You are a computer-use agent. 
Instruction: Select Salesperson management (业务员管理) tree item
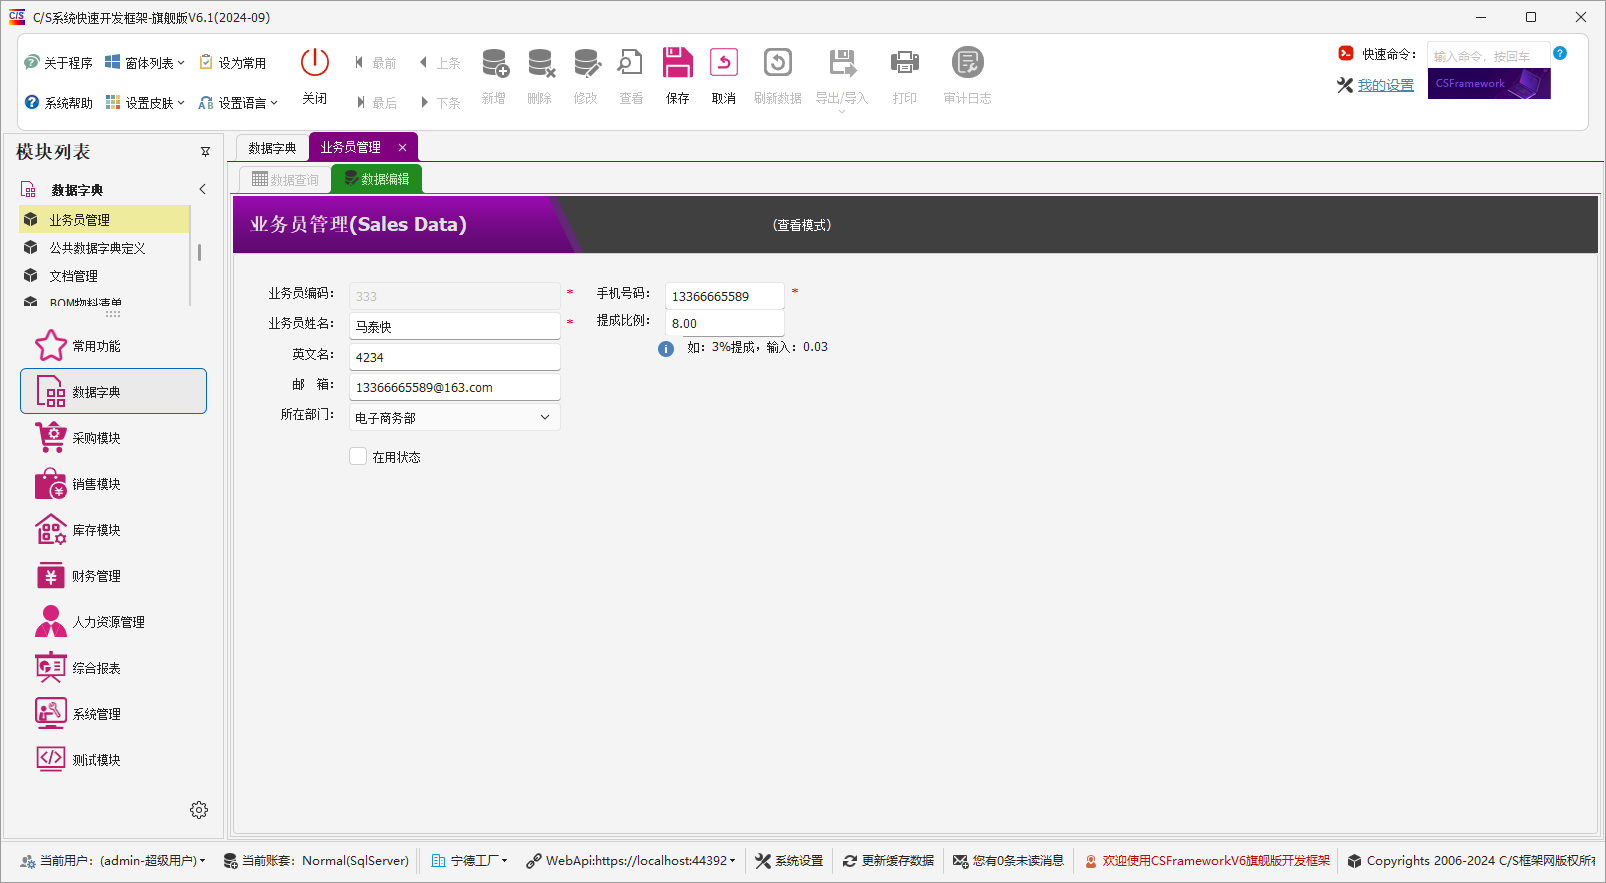click(104, 219)
